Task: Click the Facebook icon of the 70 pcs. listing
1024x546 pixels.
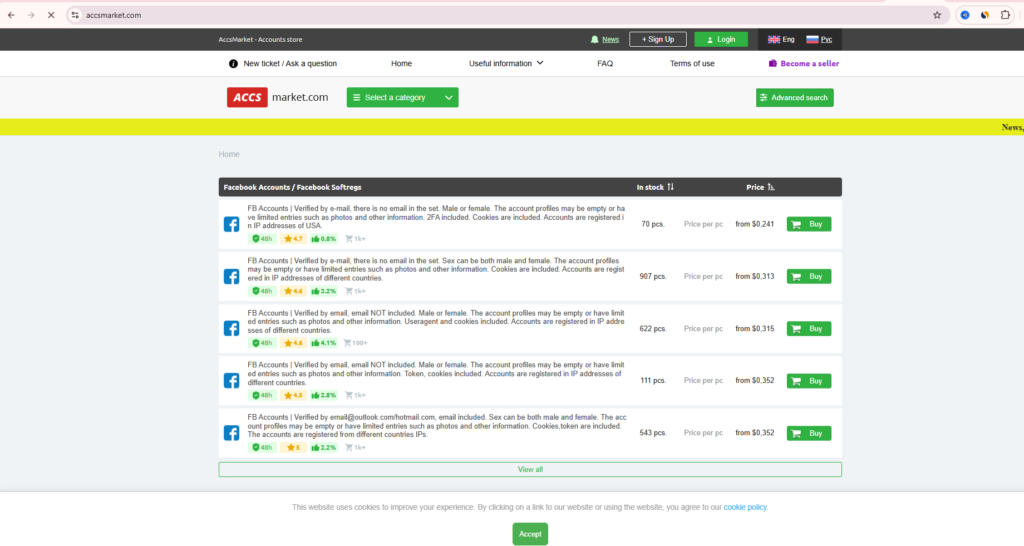Action: (x=231, y=224)
